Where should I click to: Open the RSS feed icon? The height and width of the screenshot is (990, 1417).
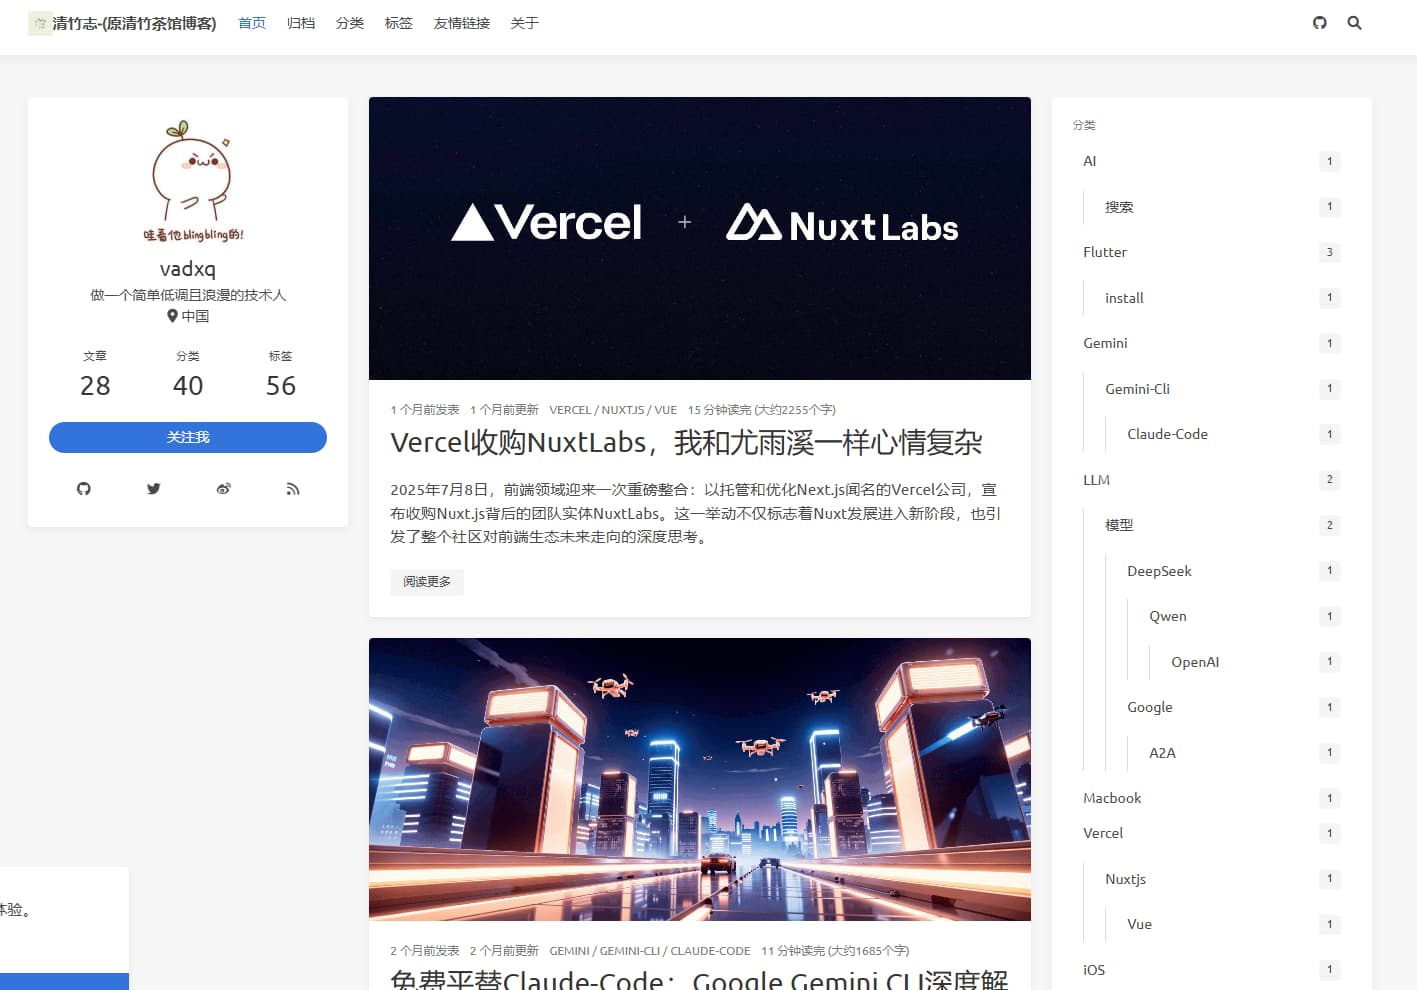[292, 489]
